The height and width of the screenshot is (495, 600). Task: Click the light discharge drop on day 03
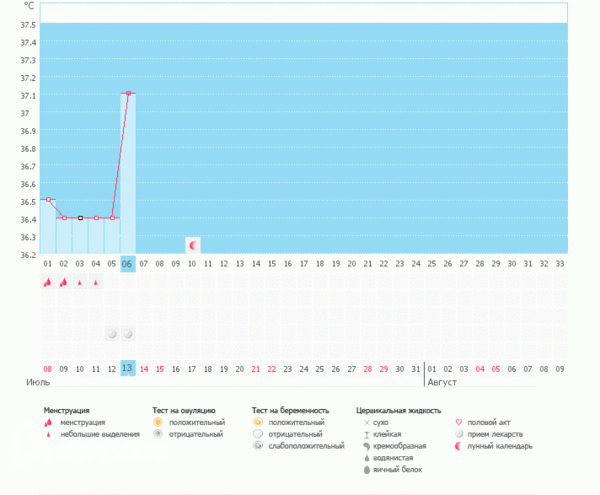(x=79, y=283)
